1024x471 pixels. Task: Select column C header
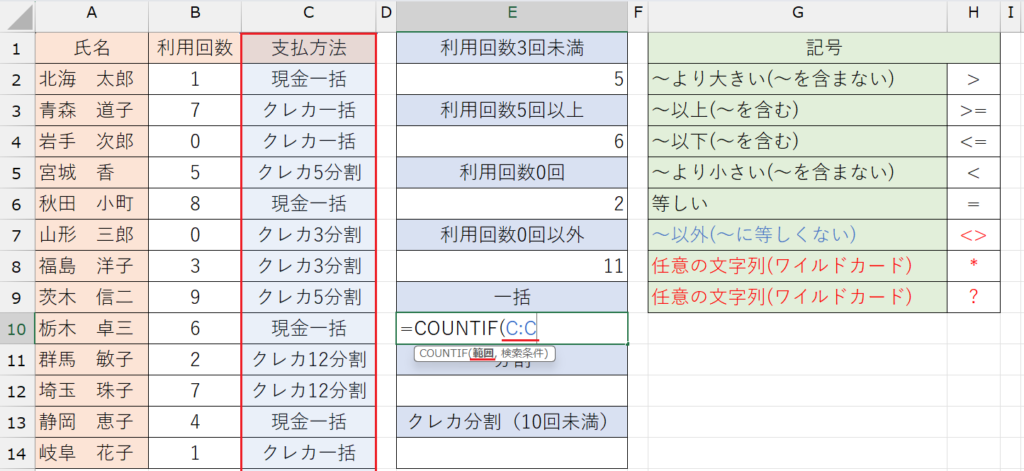(309, 15)
